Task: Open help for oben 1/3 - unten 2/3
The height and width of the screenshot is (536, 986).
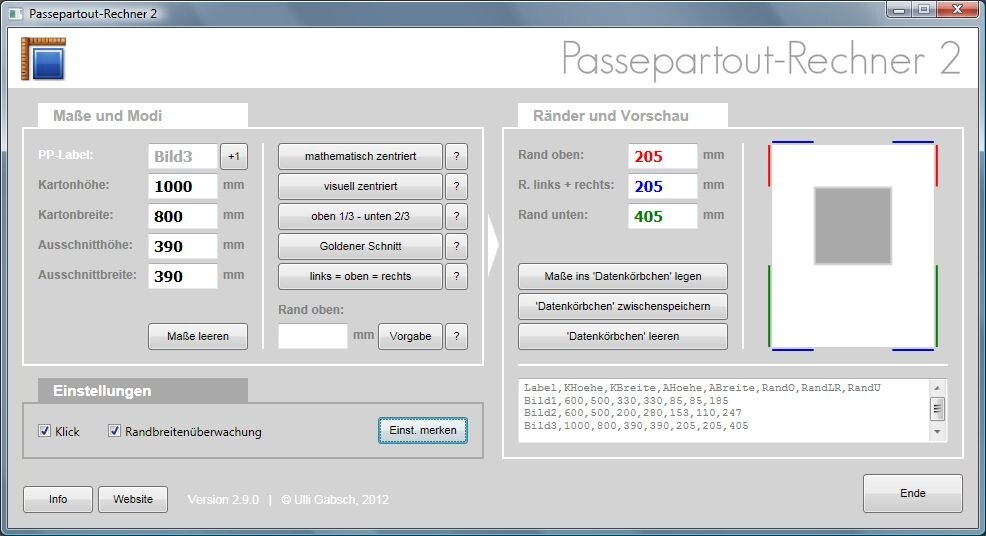Action: (457, 216)
